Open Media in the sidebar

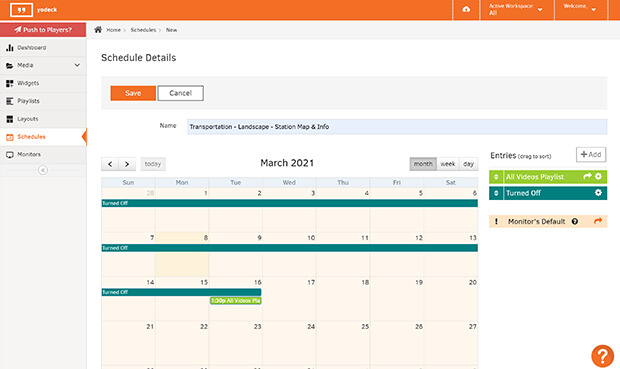tap(43, 65)
